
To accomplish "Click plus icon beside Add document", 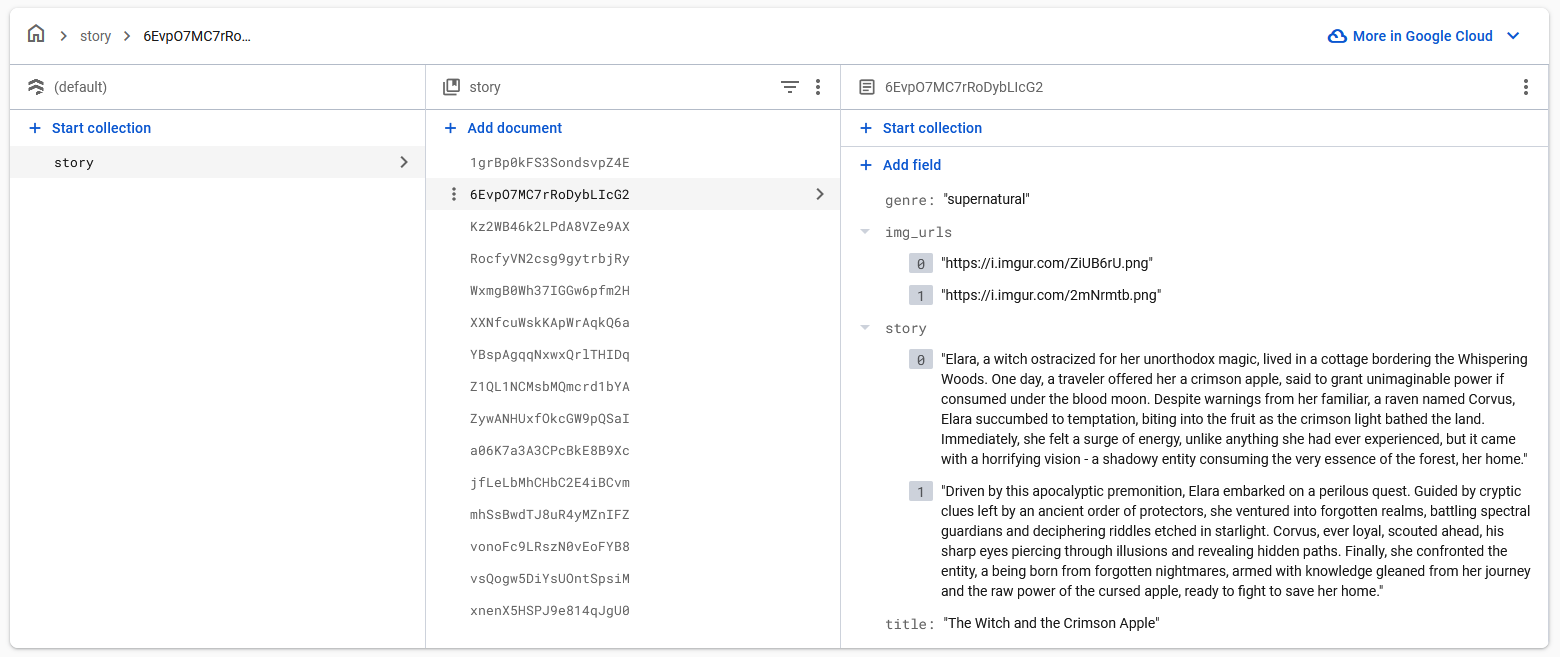I will [x=451, y=128].
